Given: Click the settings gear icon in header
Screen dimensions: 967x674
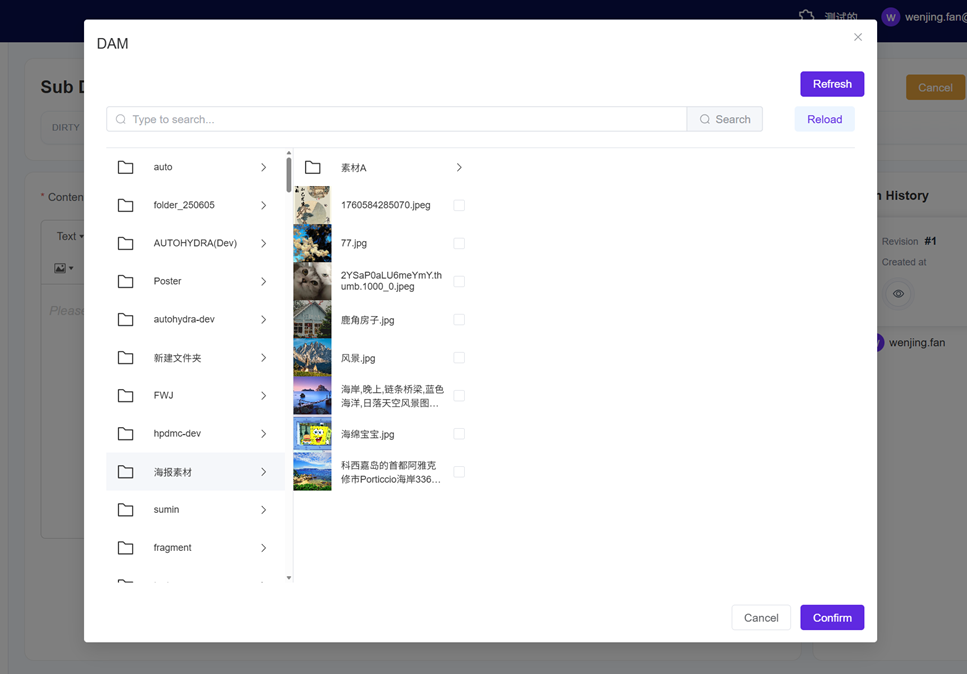Looking at the screenshot, I should [806, 16].
